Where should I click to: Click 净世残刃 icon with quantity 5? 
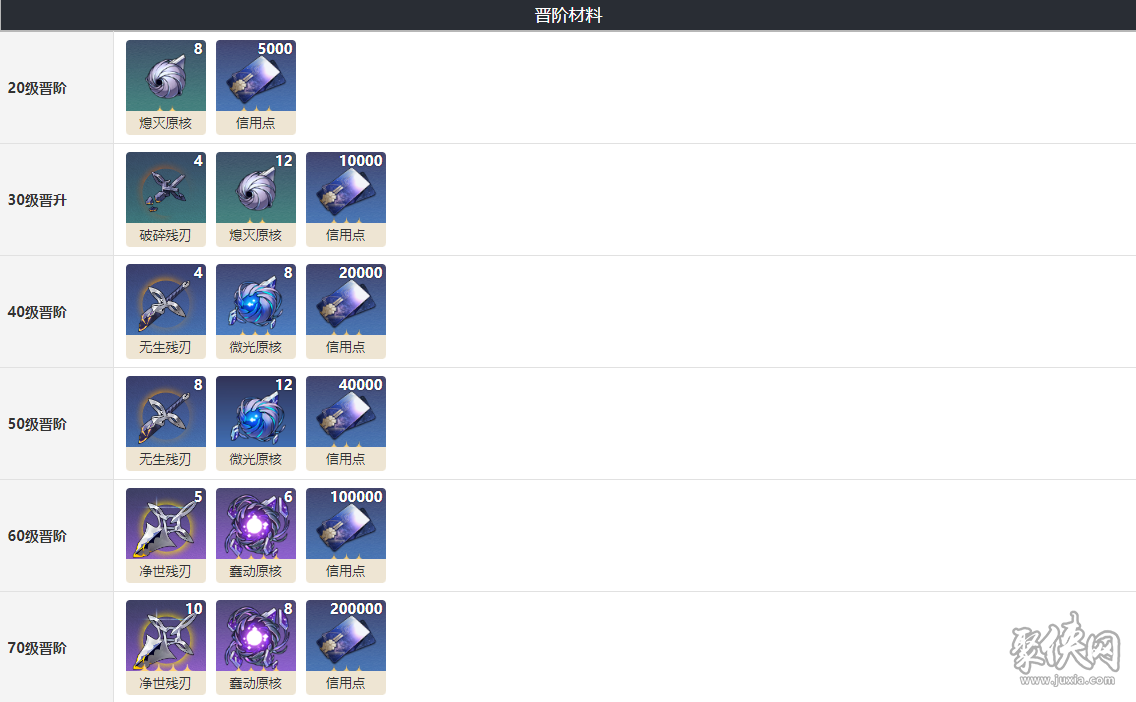[x=166, y=535]
